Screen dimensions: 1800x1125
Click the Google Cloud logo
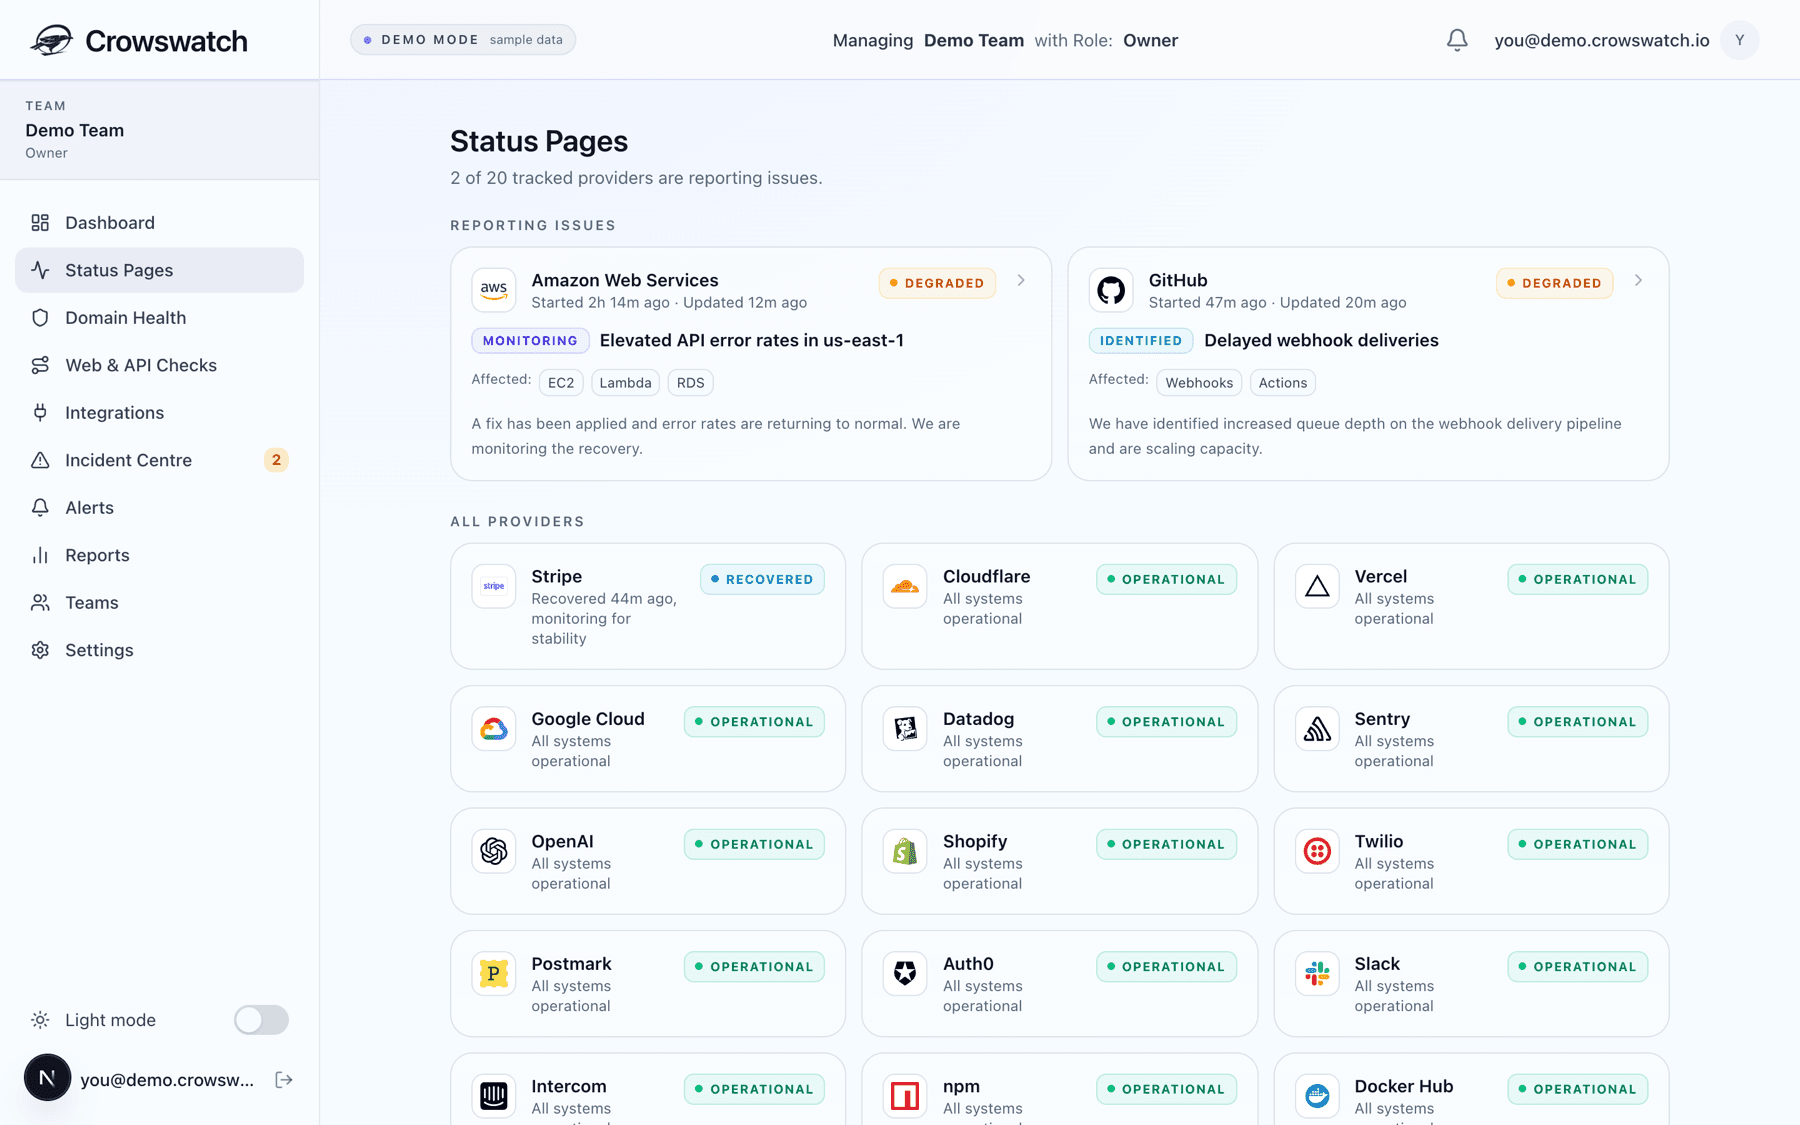(494, 729)
